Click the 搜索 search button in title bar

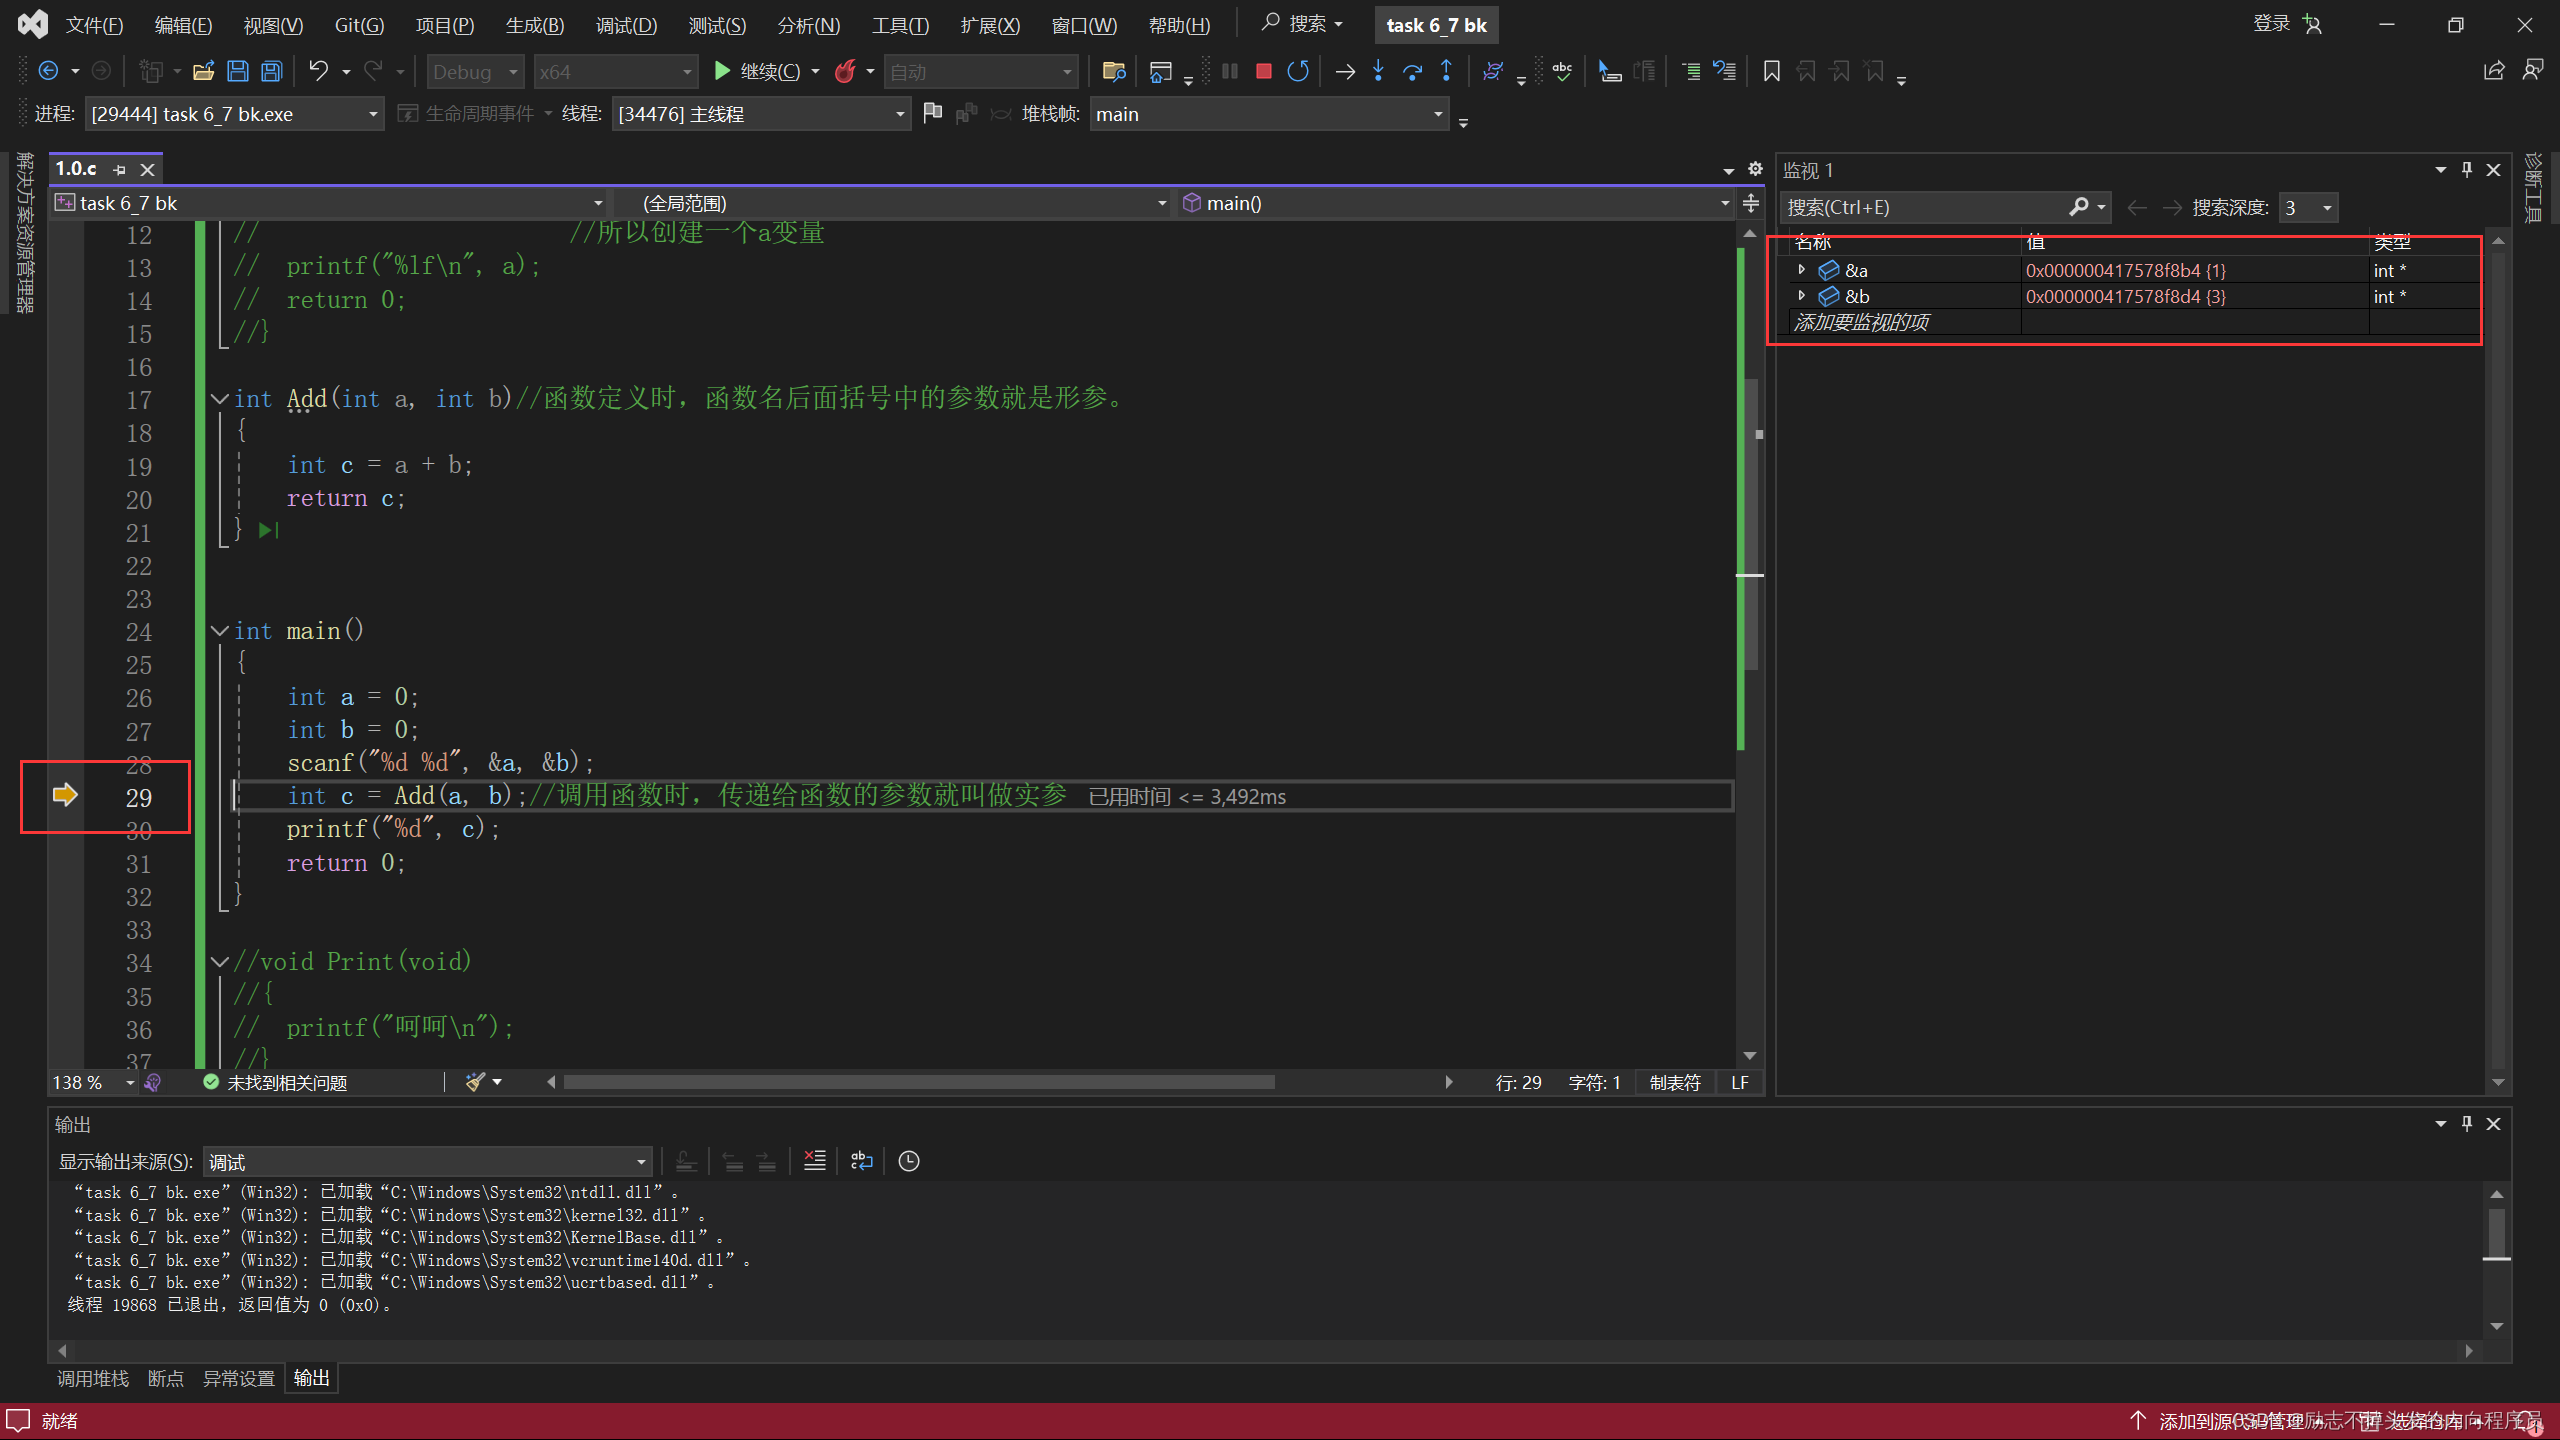1301,24
